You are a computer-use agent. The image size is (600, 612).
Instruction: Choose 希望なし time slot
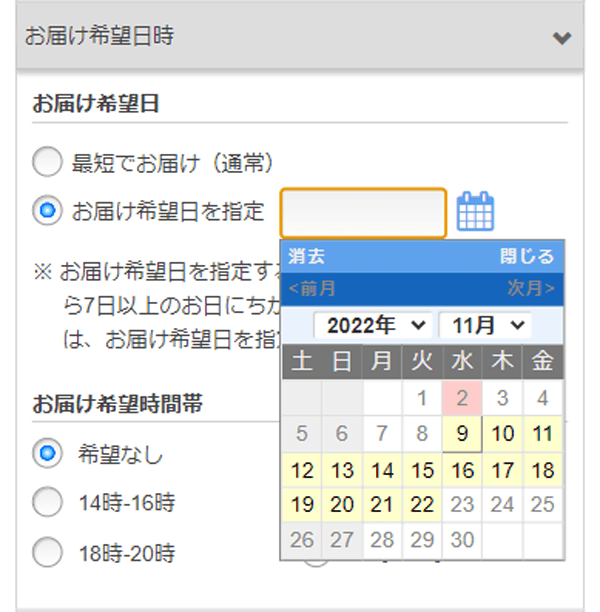47,453
